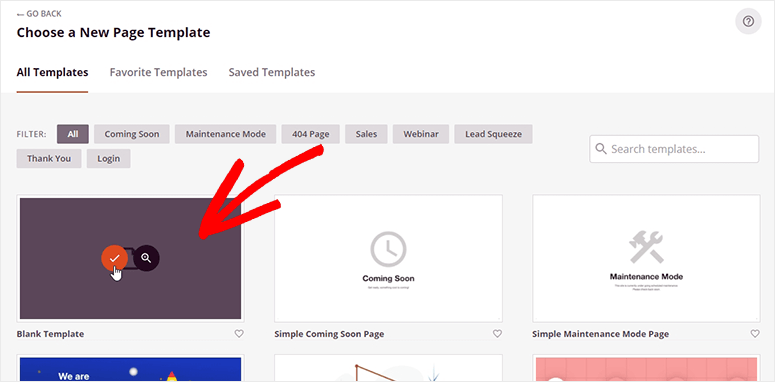Screen dimensions: 775x382
Task: Favorite Simple Maintenance Mode Page heart
Action: [x=755, y=334]
